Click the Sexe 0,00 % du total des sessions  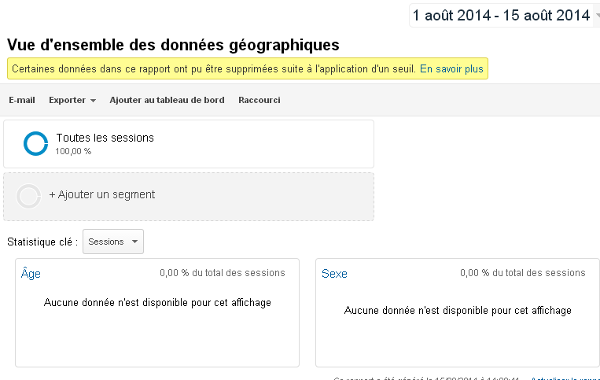(523, 272)
